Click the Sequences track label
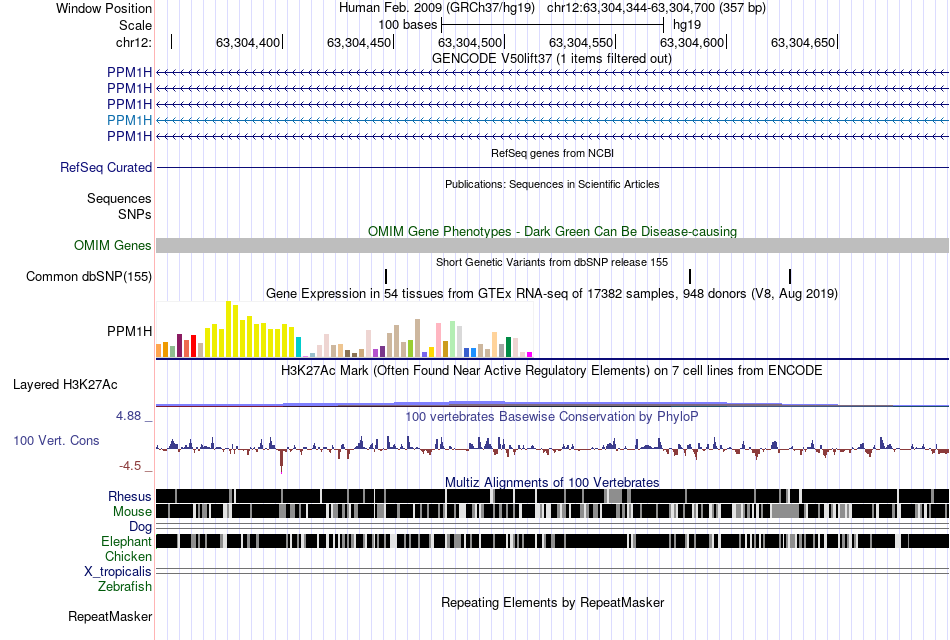Image resolution: width=950 pixels, height=640 pixels. 119,199
